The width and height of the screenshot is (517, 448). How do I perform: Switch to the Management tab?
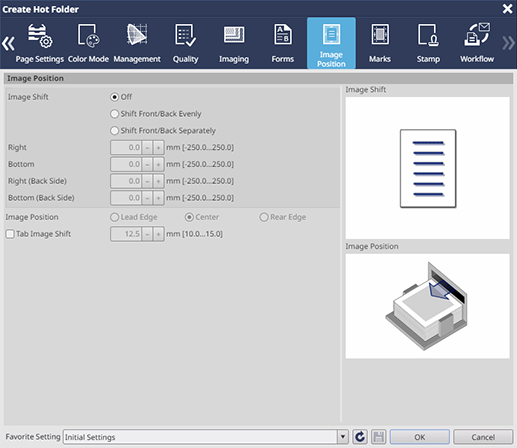(x=137, y=43)
